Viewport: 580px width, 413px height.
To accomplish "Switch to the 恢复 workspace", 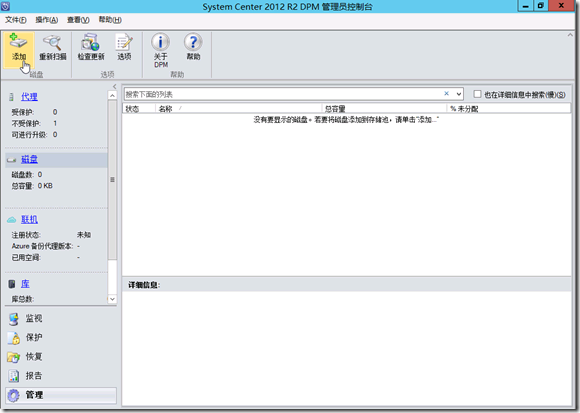I will [61, 357].
